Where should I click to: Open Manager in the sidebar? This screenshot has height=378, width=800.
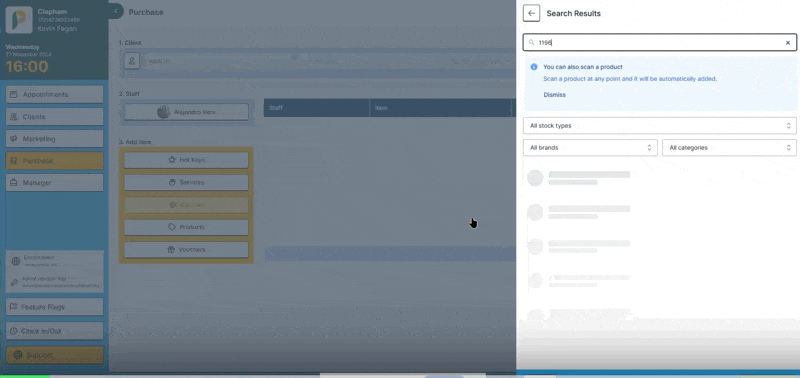pyautogui.click(x=55, y=183)
